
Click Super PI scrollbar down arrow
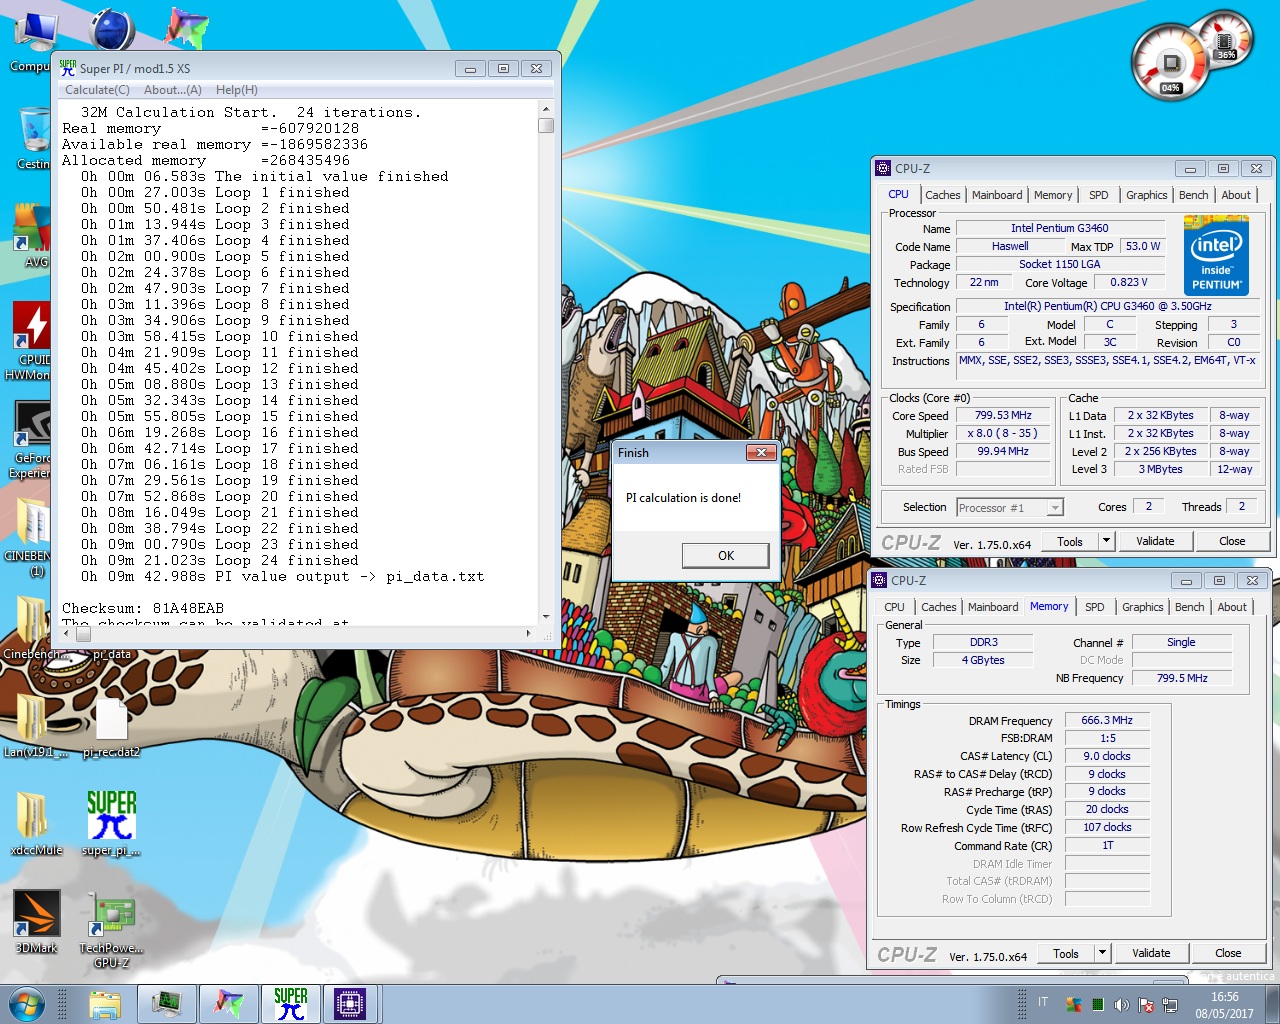(x=546, y=616)
